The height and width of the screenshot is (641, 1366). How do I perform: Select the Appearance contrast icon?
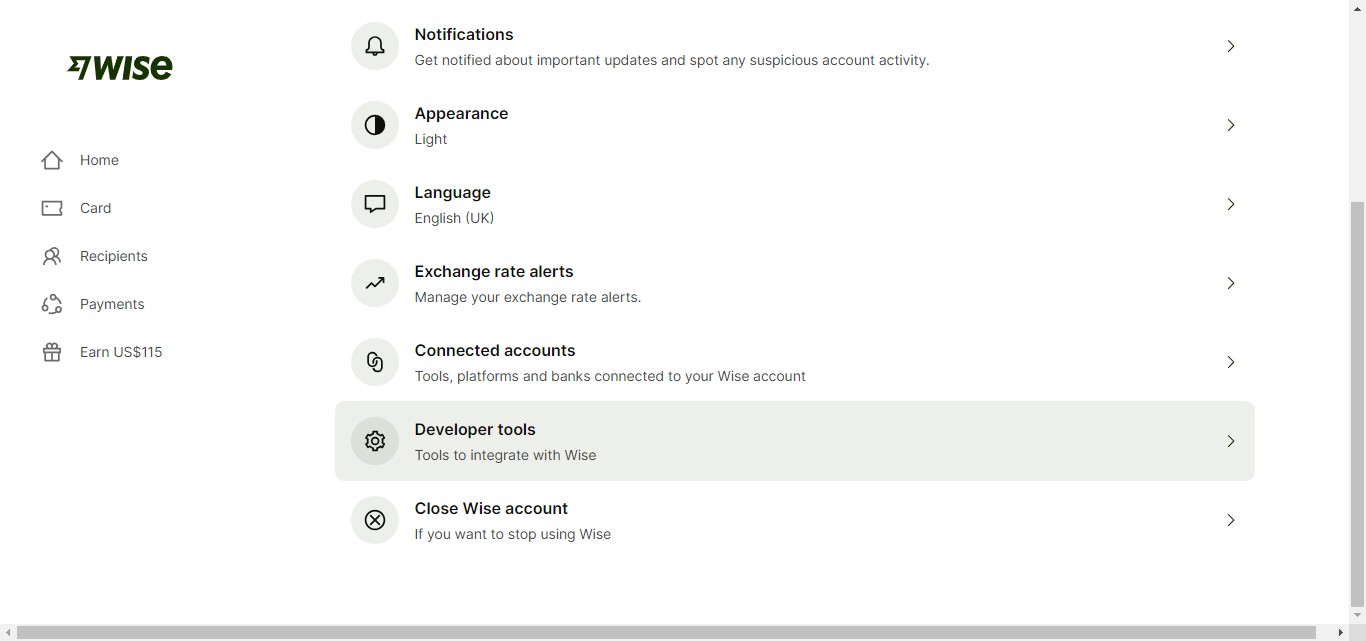click(374, 125)
